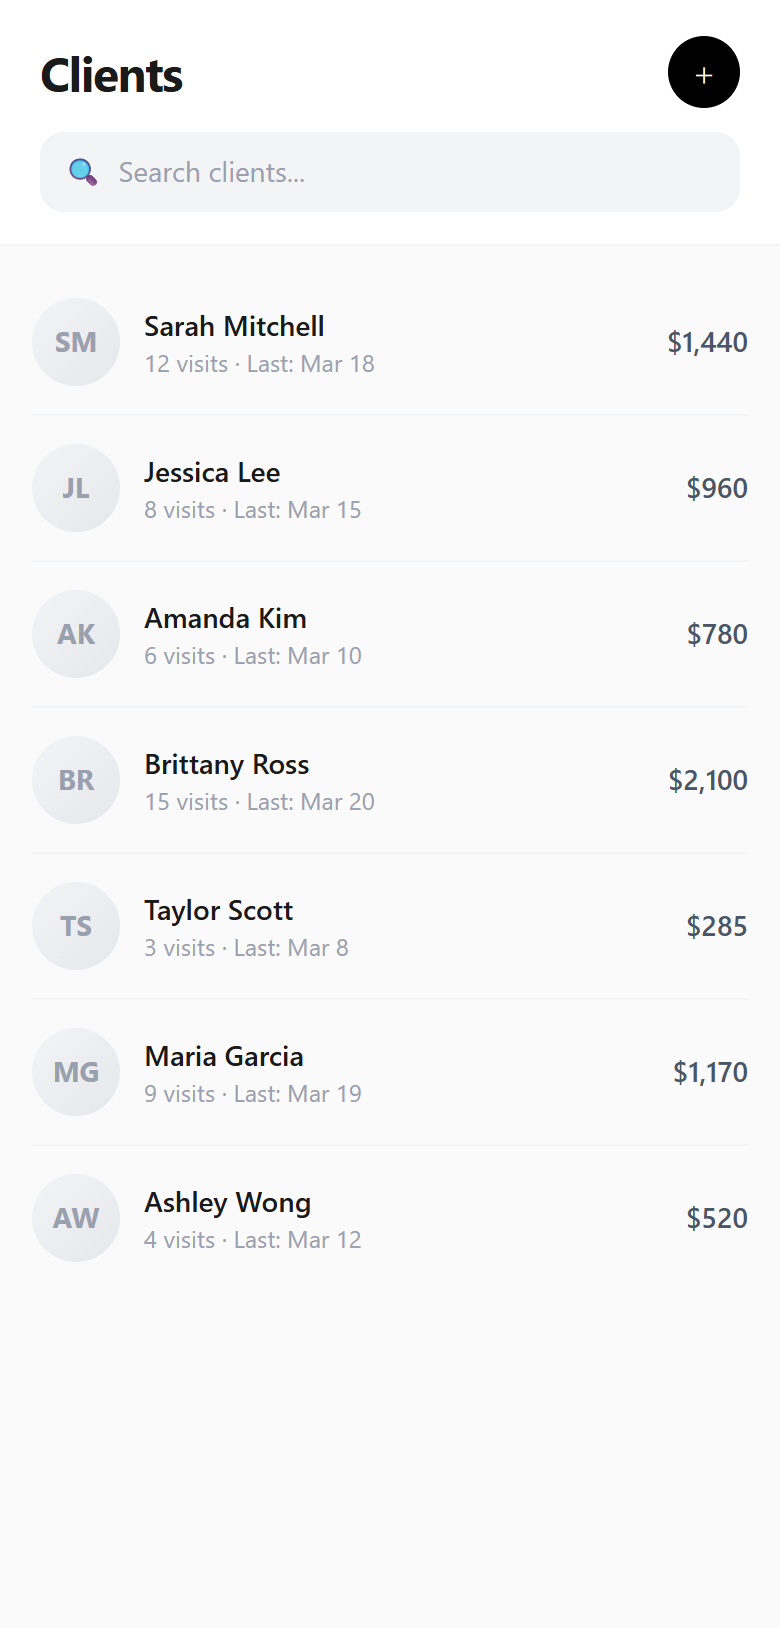Select Ashley Wong's name
Screen dimensions: 780x1628
click(x=227, y=1203)
